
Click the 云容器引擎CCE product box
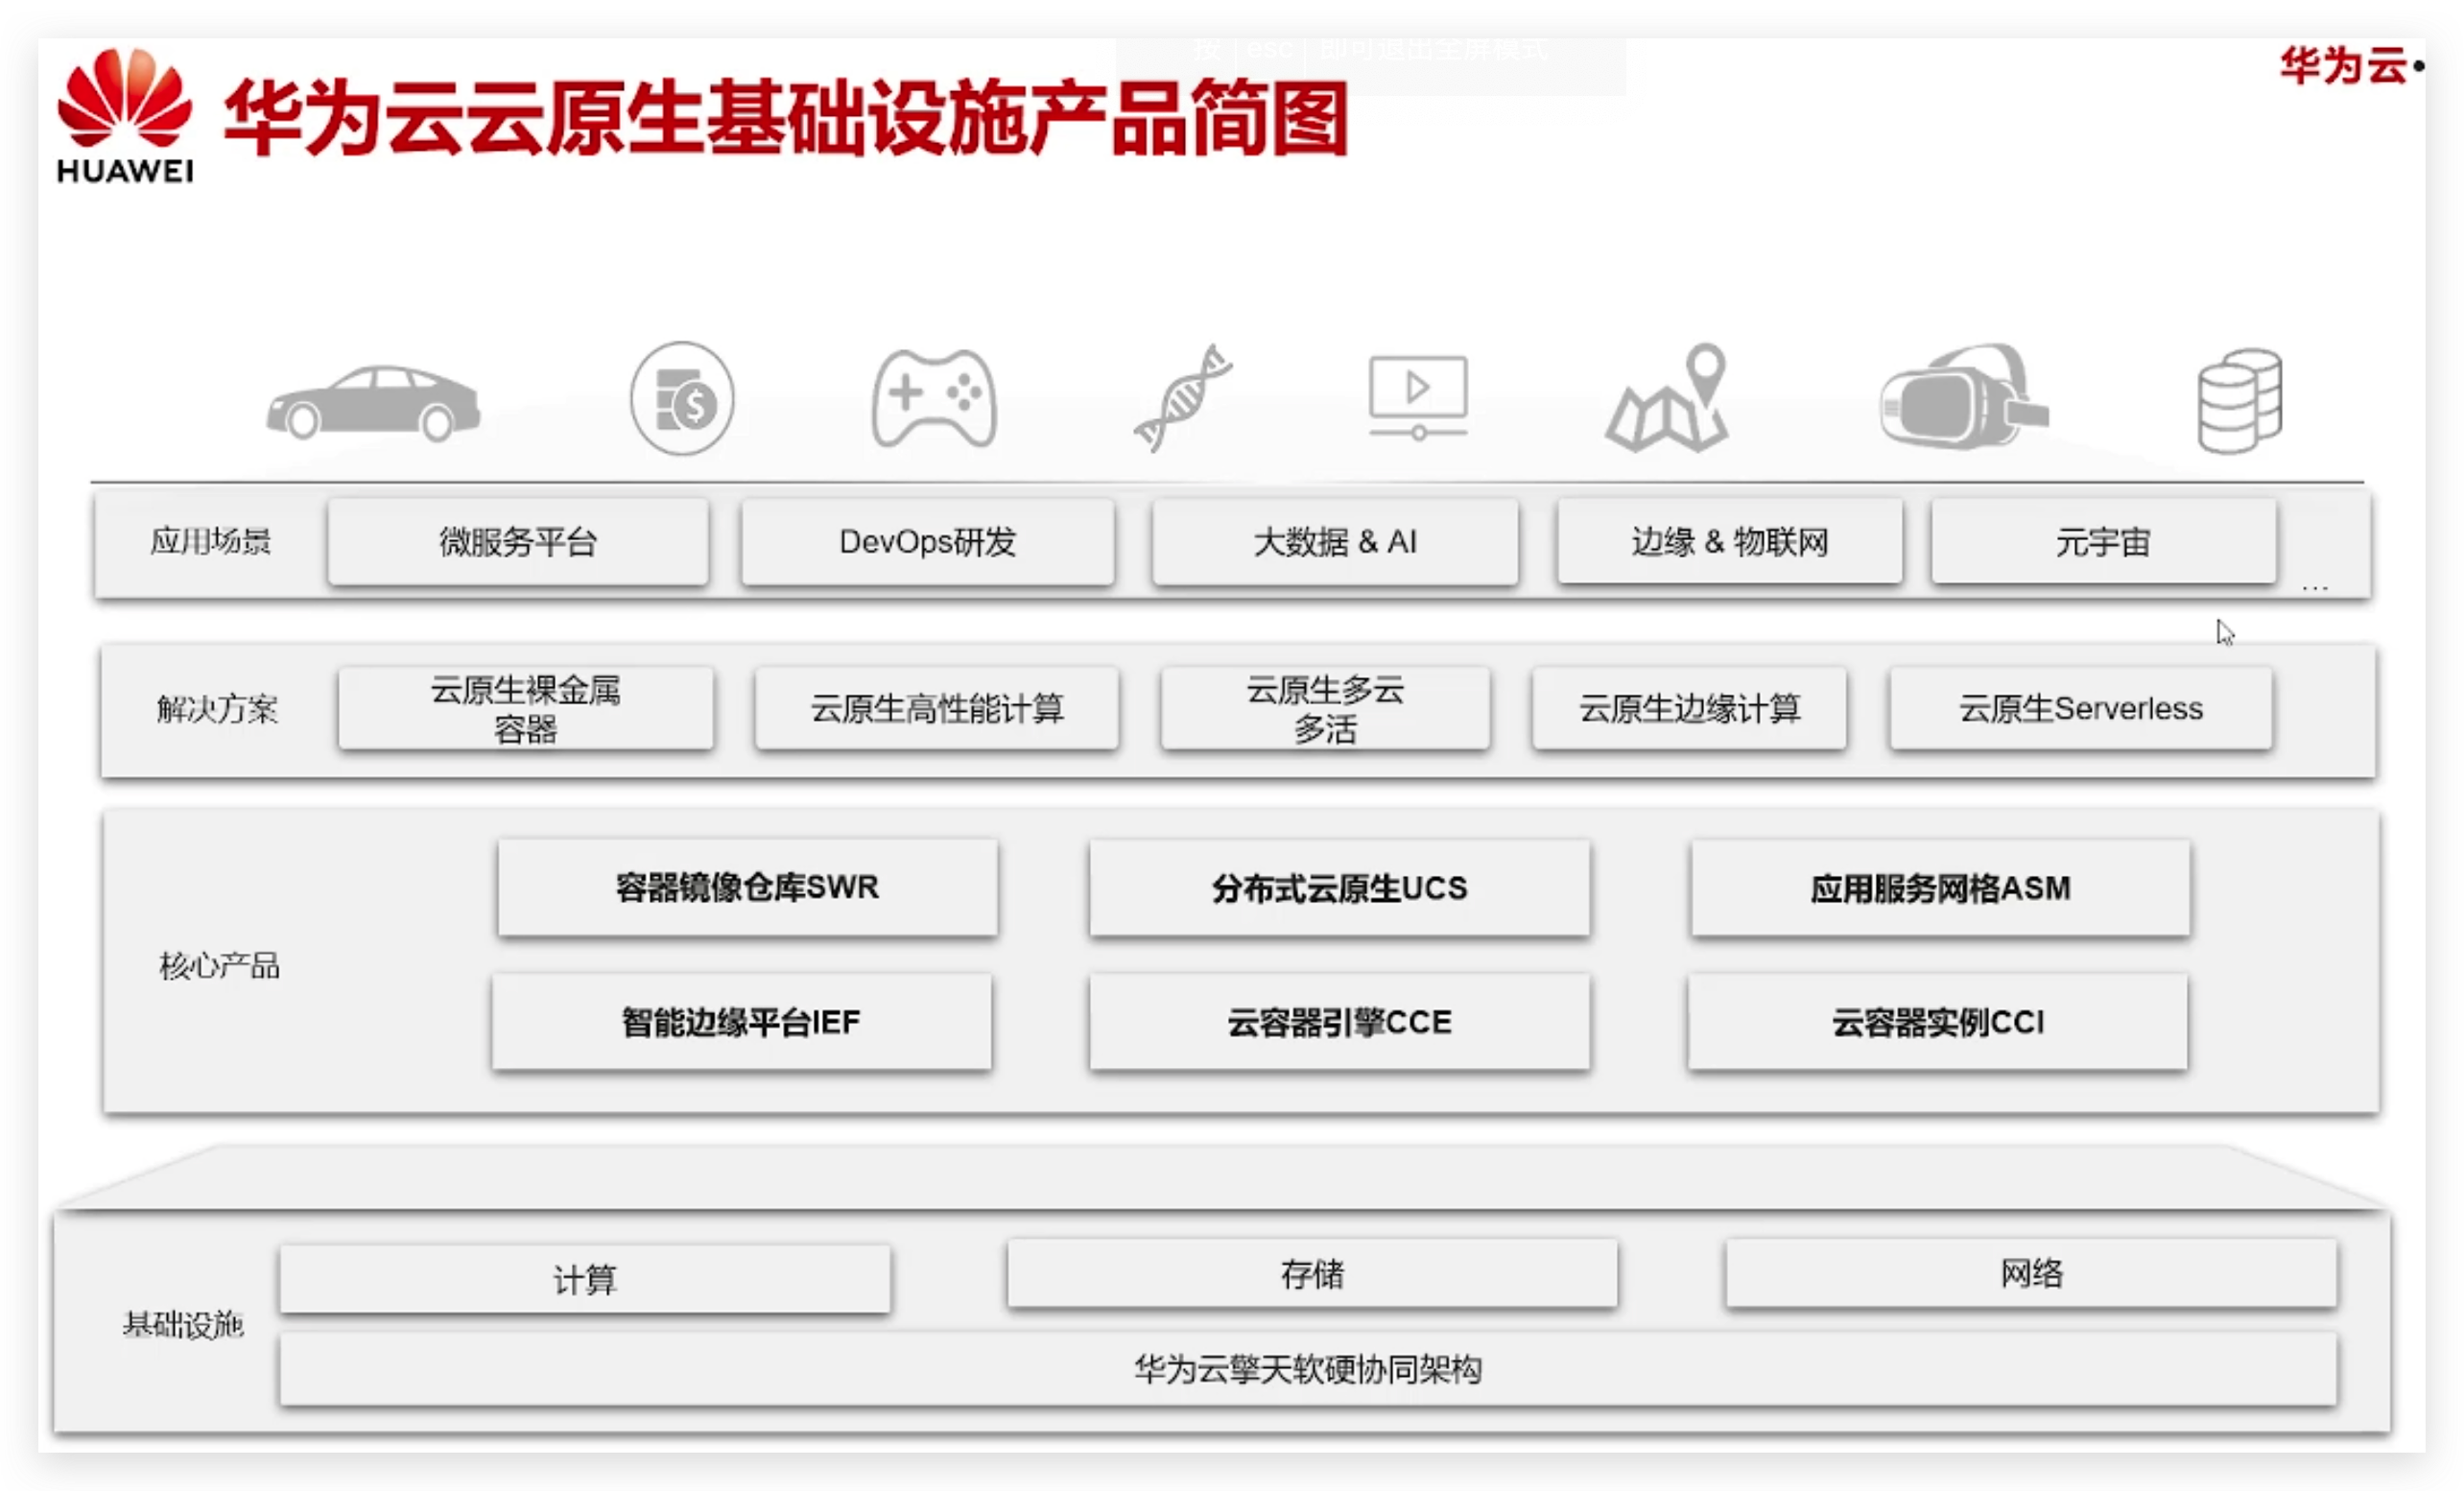[x=1339, y=1022]
